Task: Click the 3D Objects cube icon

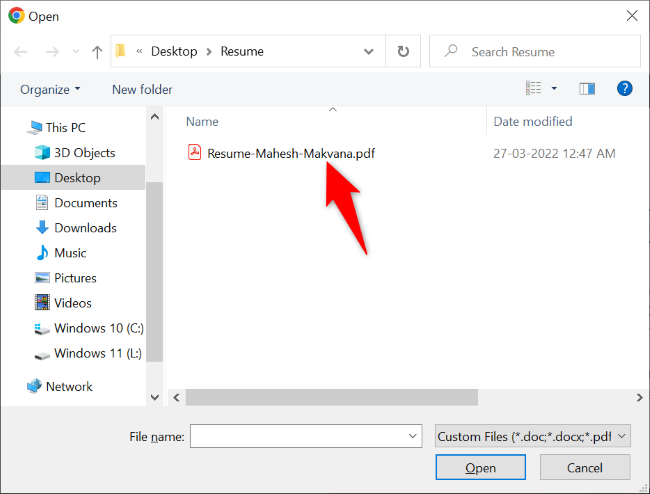Action: [x=42, y=153]
